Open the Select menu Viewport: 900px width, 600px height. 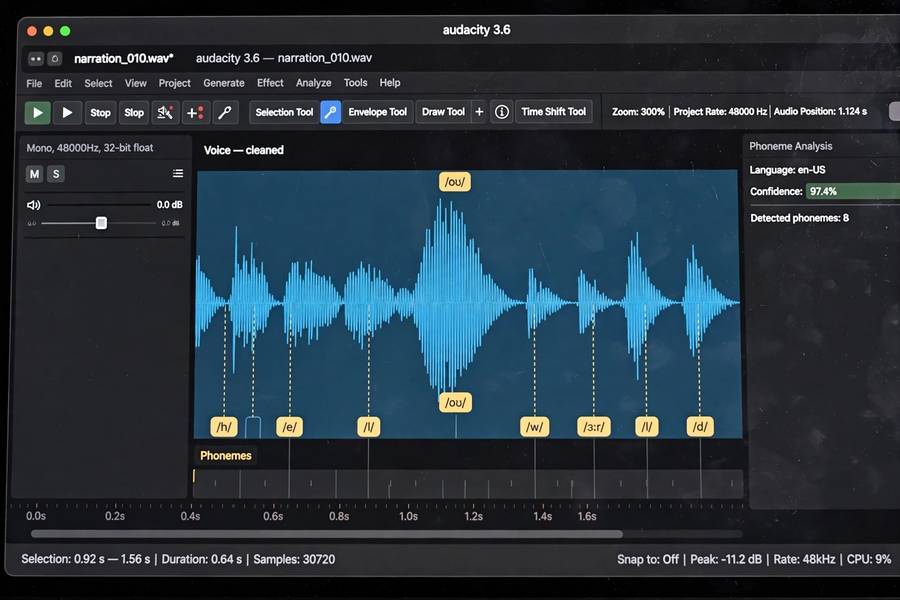tap(98, 83)
